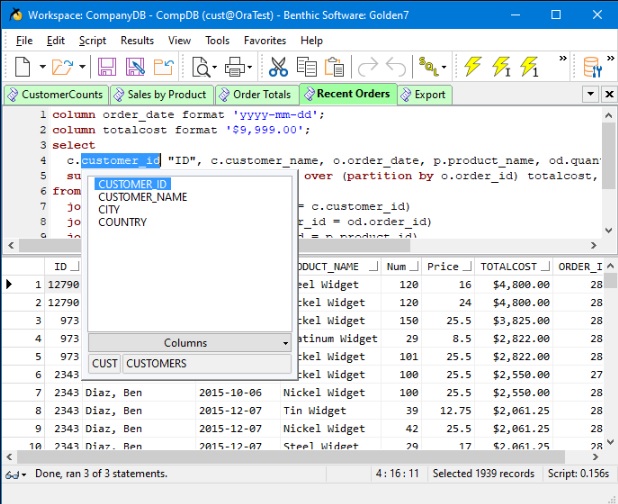Switch to CustomerCounts tab
The height and width of the screenshot is (504, 618).
(56, 95)
